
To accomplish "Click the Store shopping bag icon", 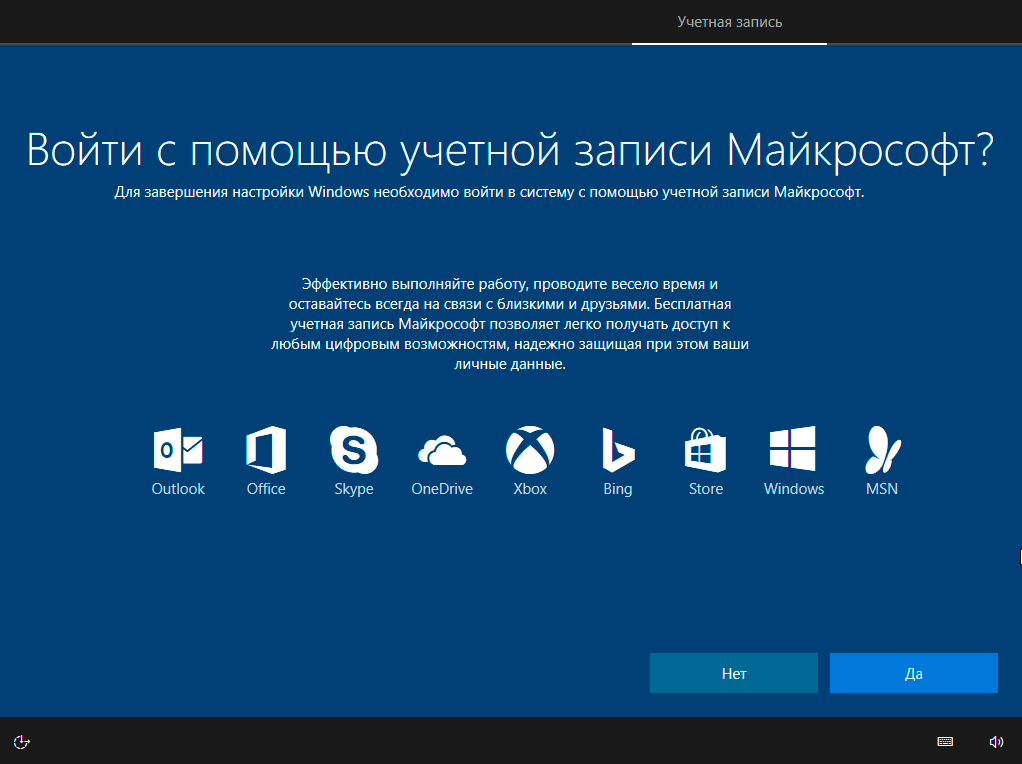I will 705,449.
